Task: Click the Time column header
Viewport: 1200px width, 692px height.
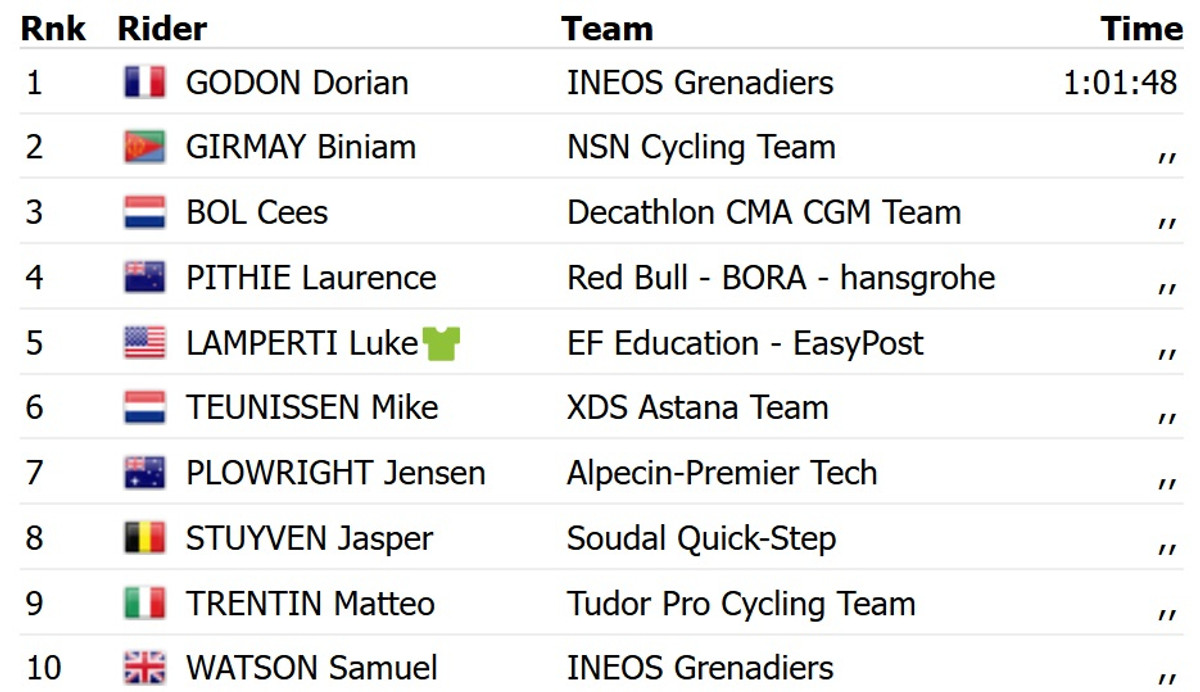Action: tap(1142, 29)
